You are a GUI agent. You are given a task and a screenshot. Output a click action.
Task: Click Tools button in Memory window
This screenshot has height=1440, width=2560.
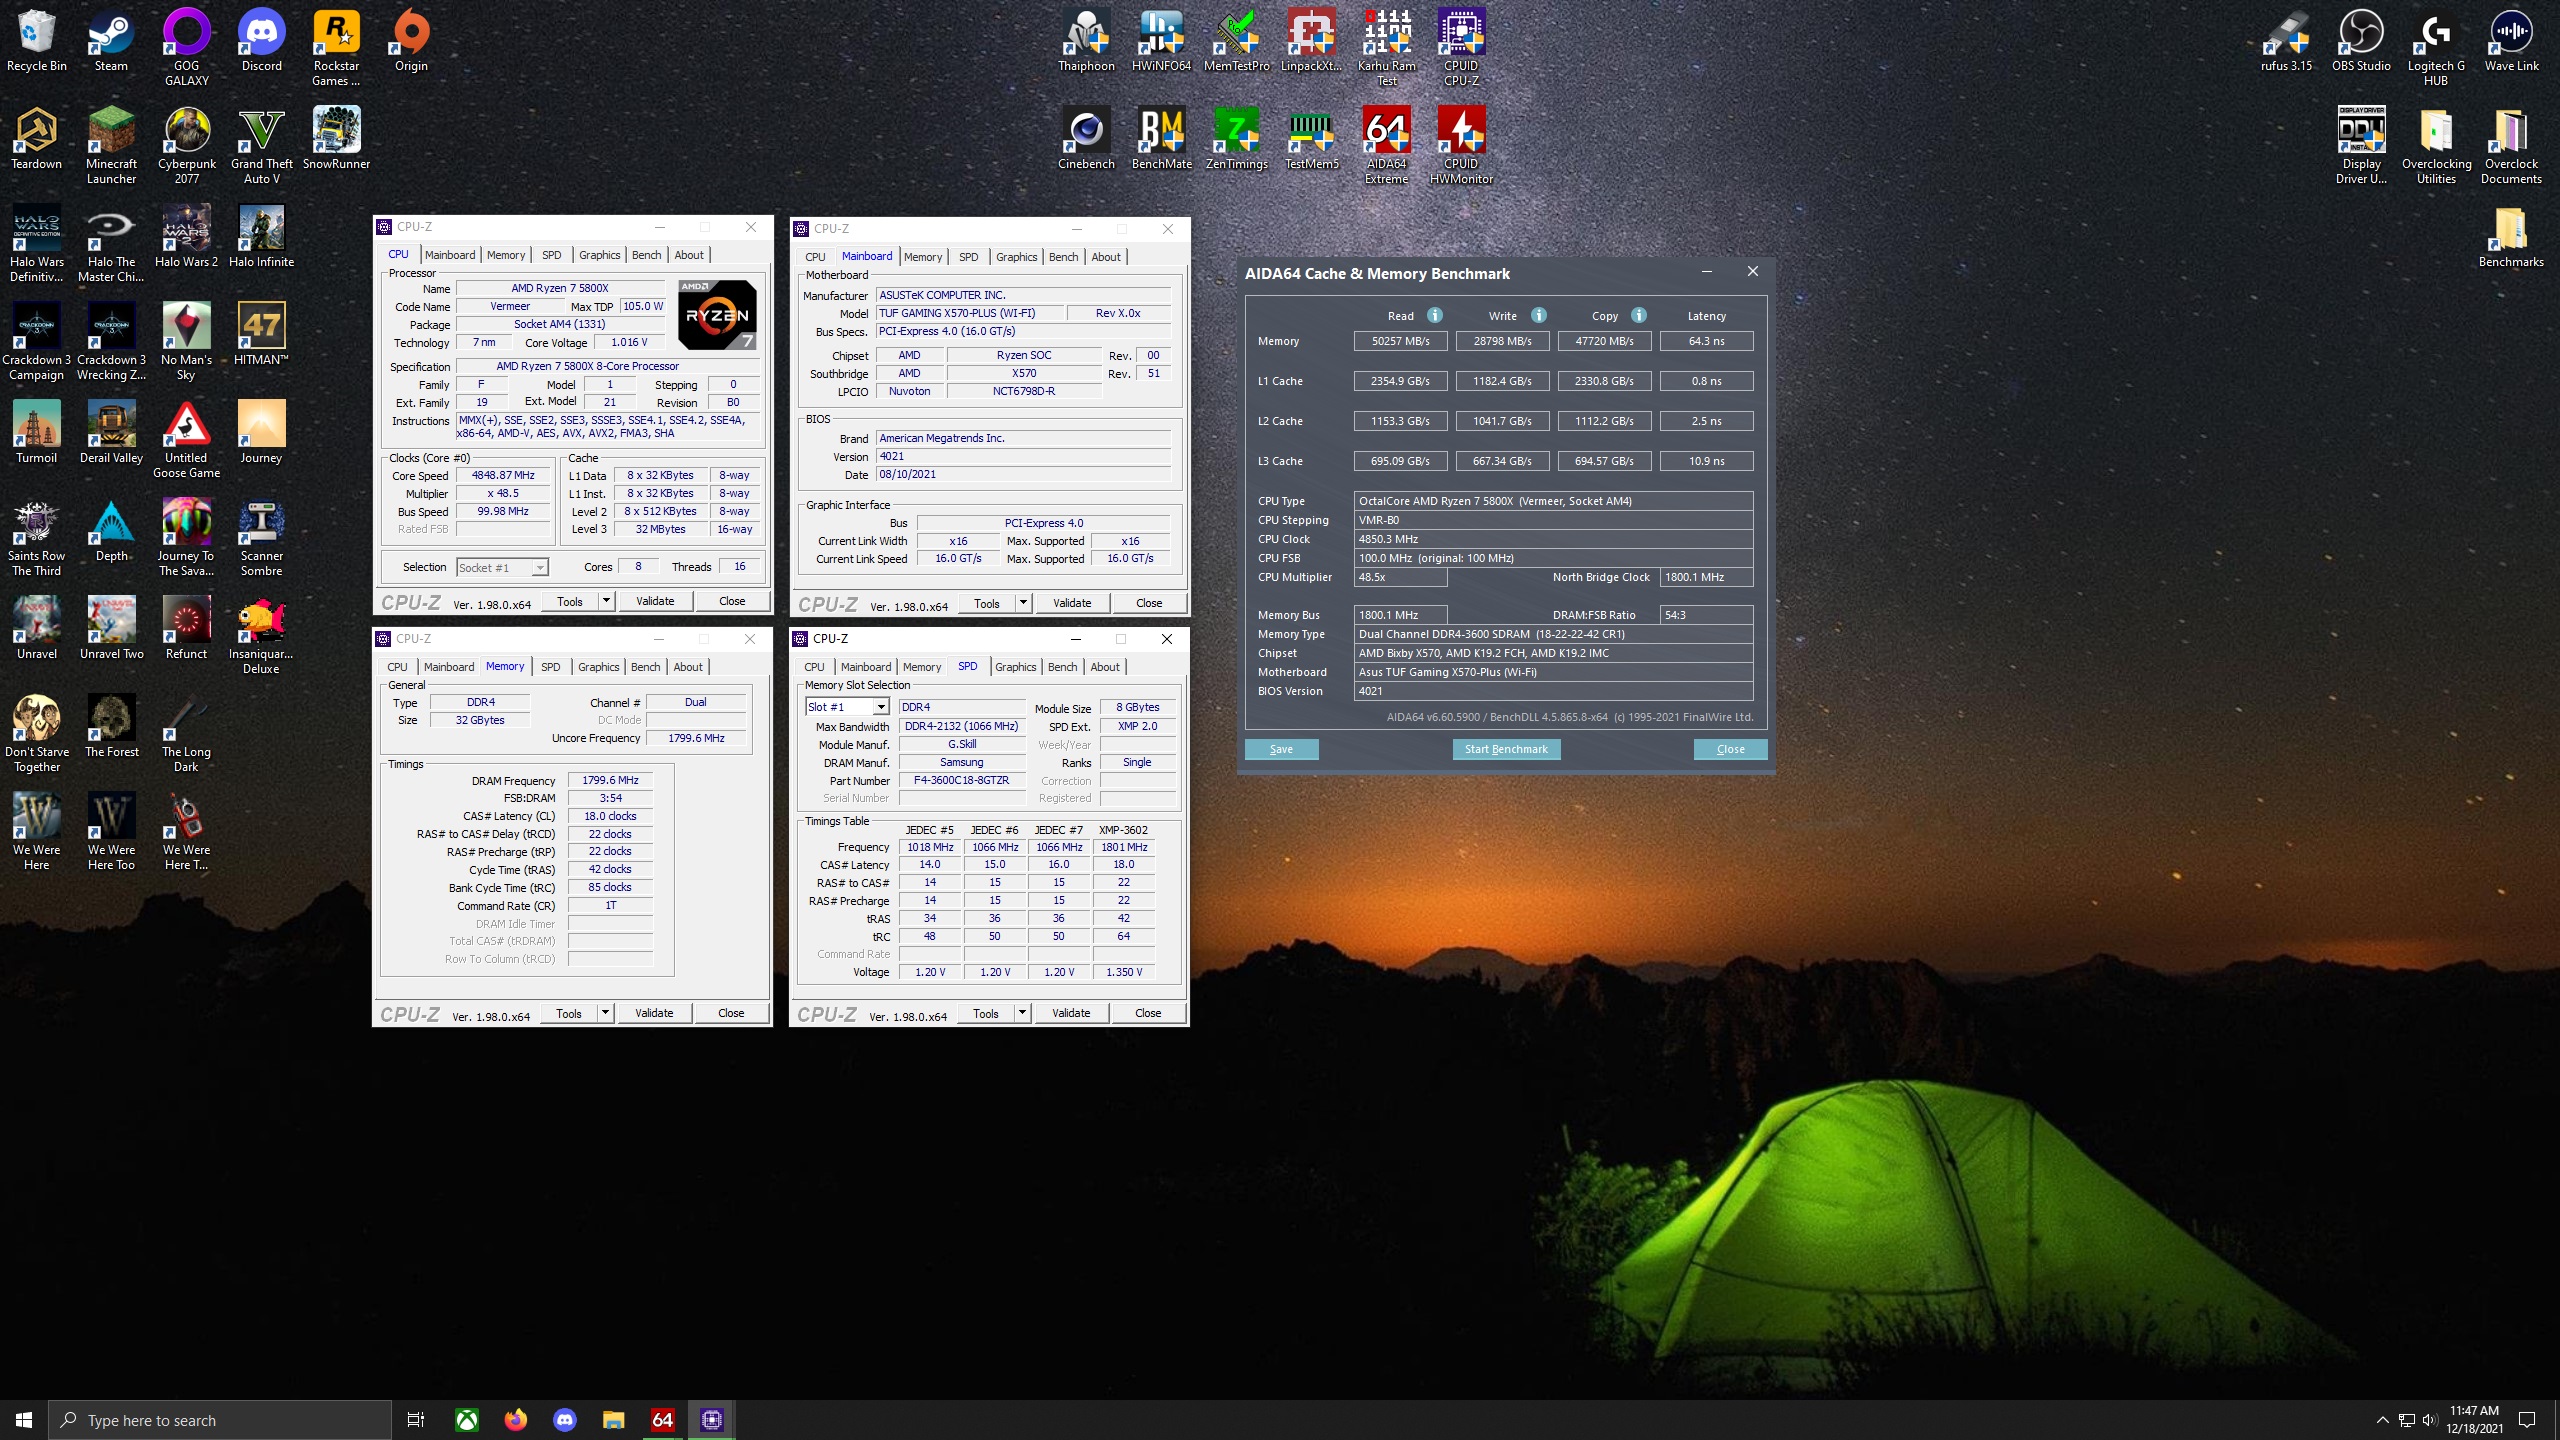(569, 1013)
